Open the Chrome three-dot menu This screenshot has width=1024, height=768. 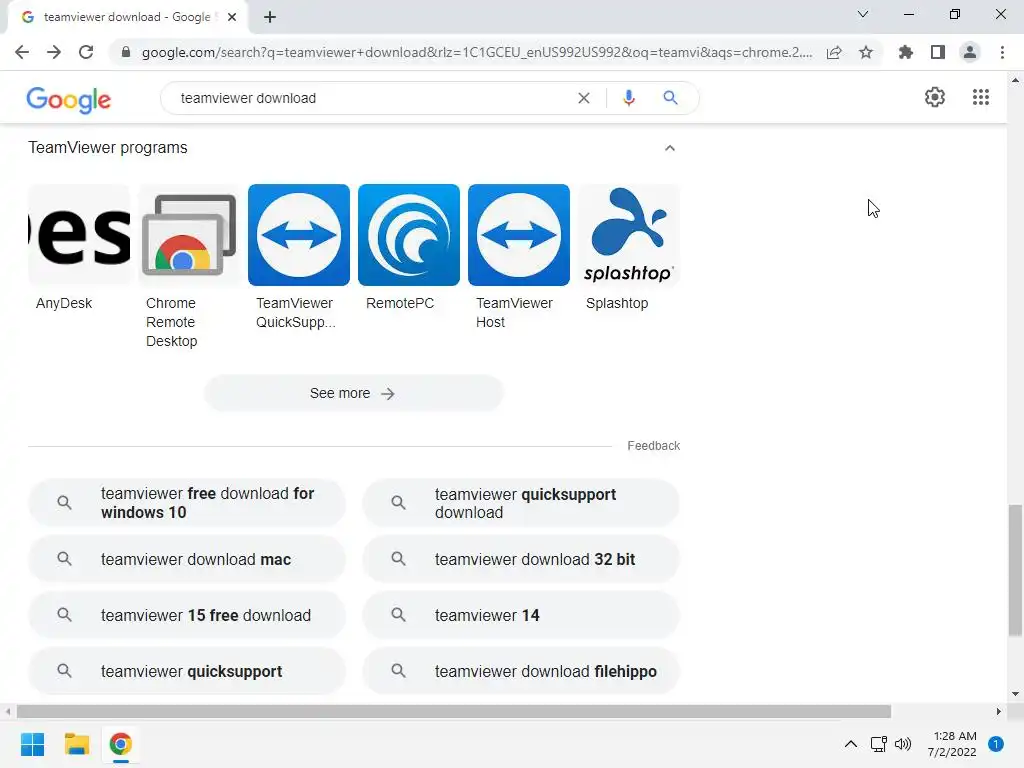pyautogui.click(x=1002, y=52)
